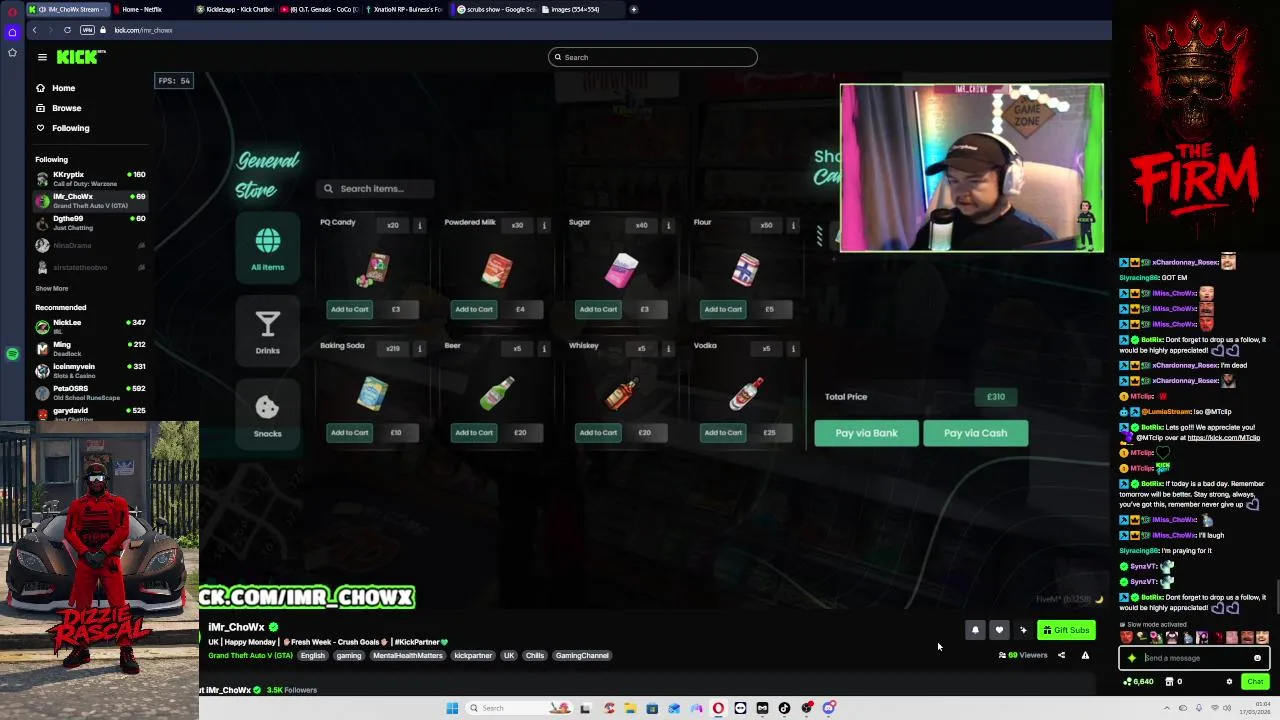Click the MentalHealthMatters tag
1280x720 pixels.
tap(408, 656)
